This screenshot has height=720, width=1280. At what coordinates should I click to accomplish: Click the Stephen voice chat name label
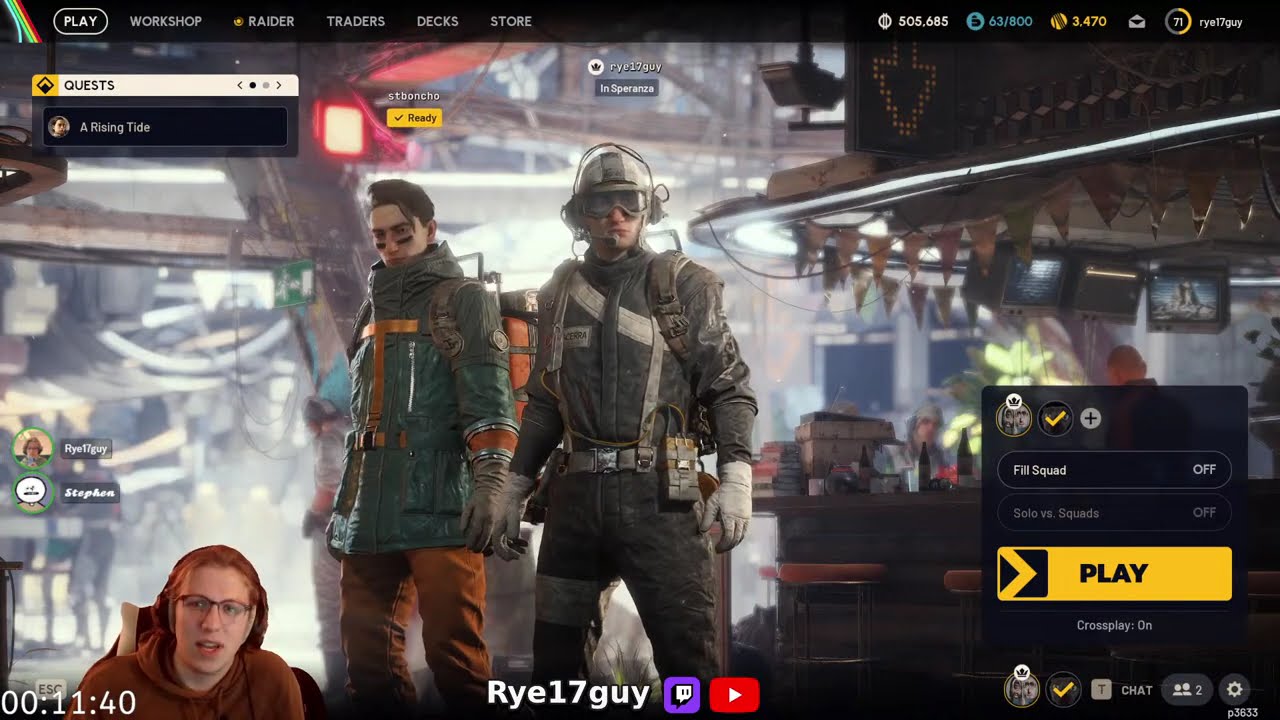pyautogui.click(x=90, y=493)
